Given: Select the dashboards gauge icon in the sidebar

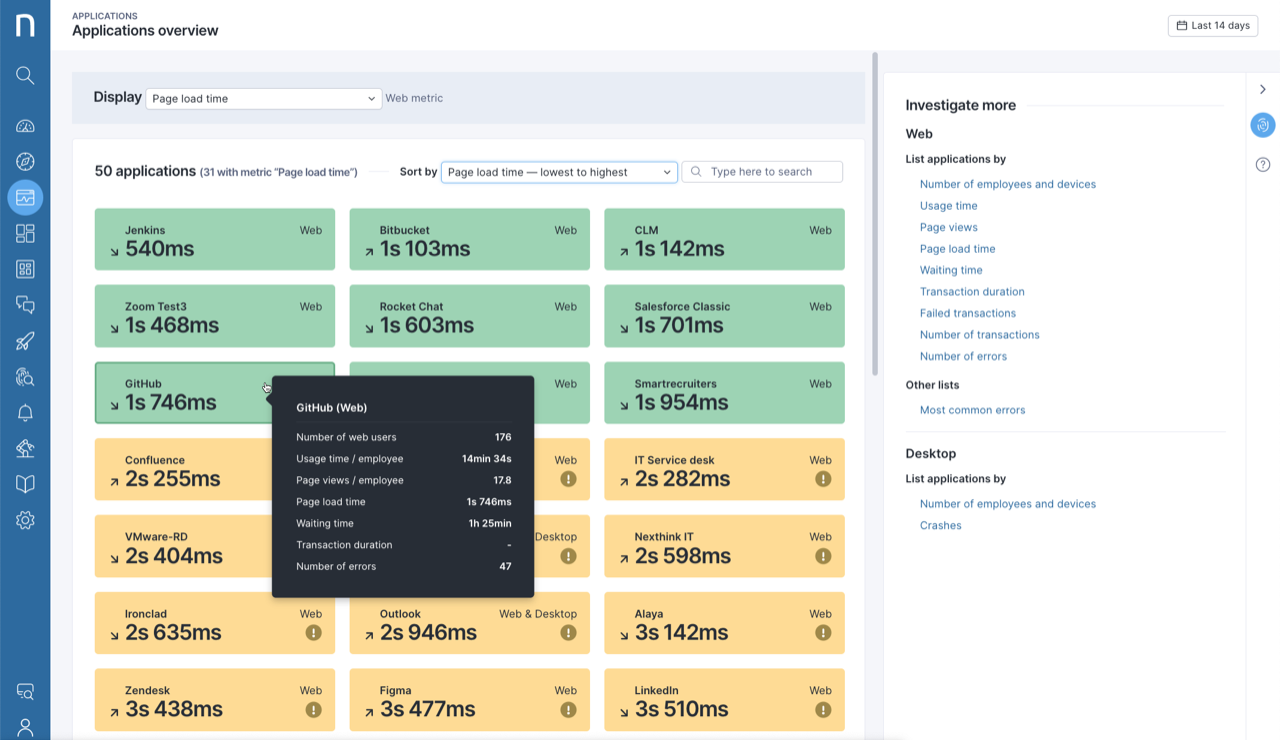Looking at the screenshot, I should (25, 125).
